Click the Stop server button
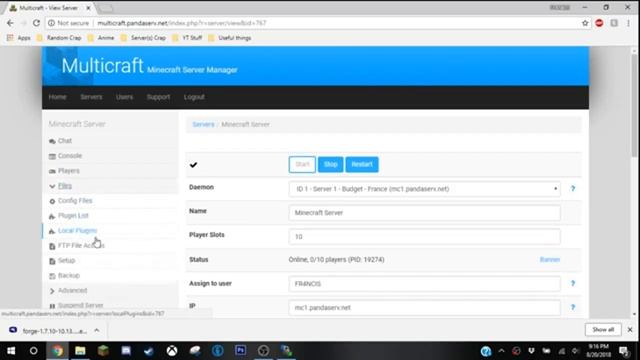Screen dimensions: 640x360 pos(331,164)
